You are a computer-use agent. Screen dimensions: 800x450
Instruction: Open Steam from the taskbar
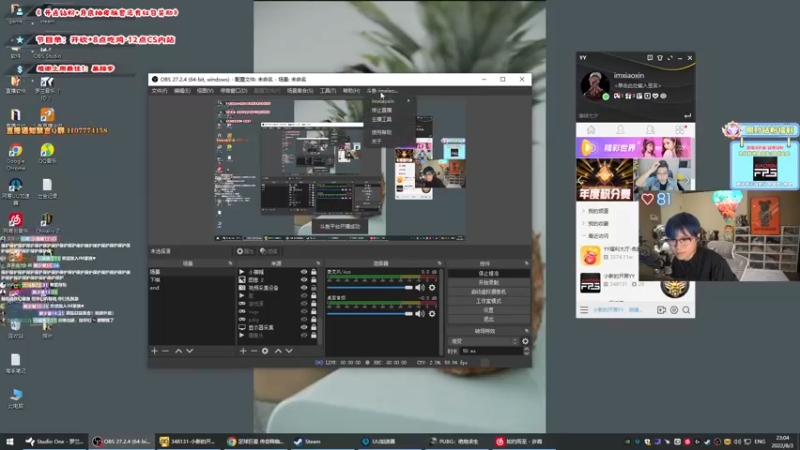(307, 441)
